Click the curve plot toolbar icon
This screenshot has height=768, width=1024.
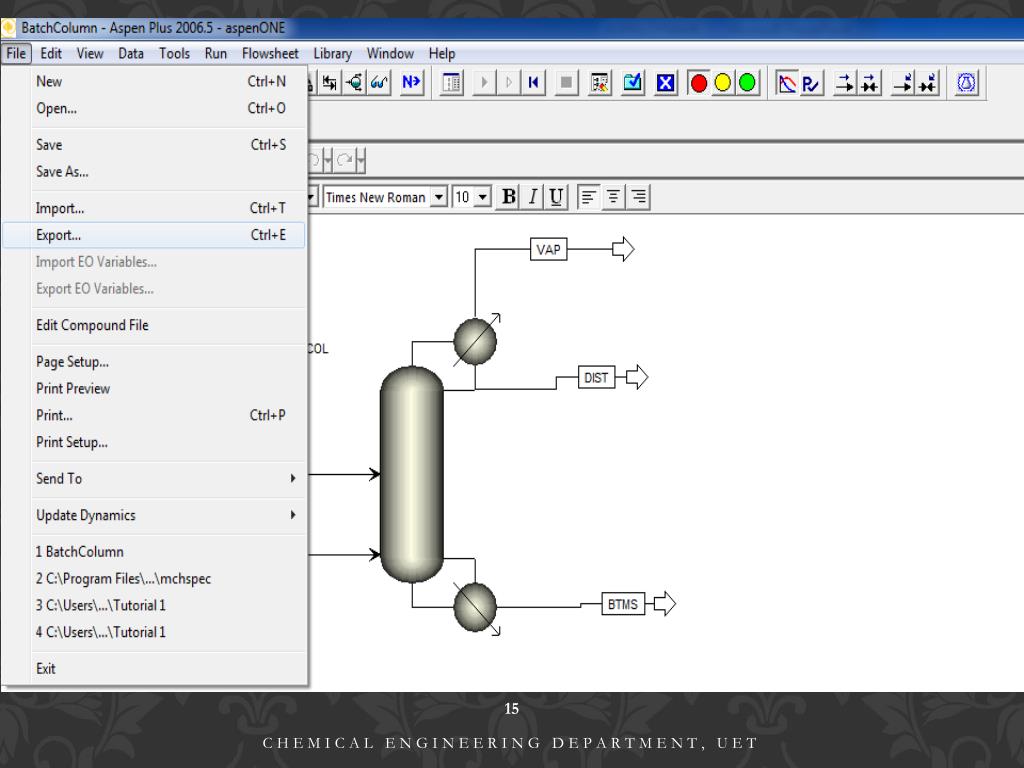(x=786, y=83)
